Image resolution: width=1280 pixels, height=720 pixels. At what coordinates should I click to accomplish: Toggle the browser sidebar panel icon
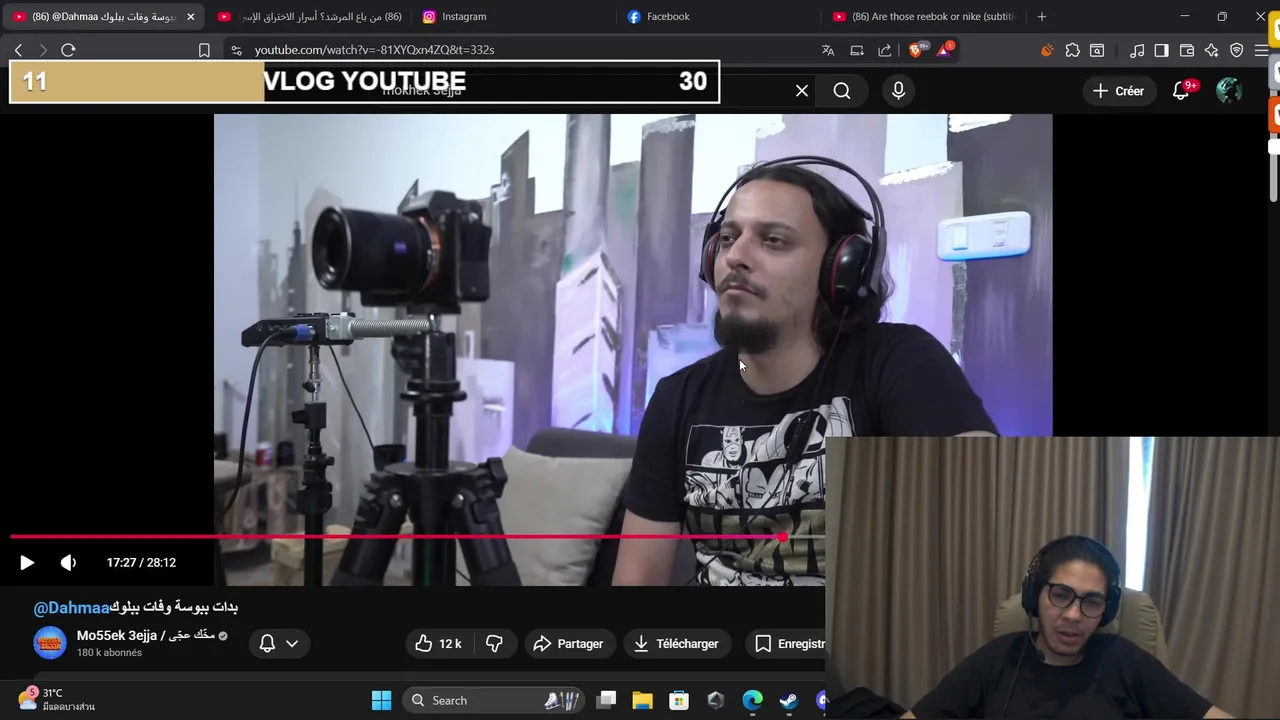(x=1161, y=50)
